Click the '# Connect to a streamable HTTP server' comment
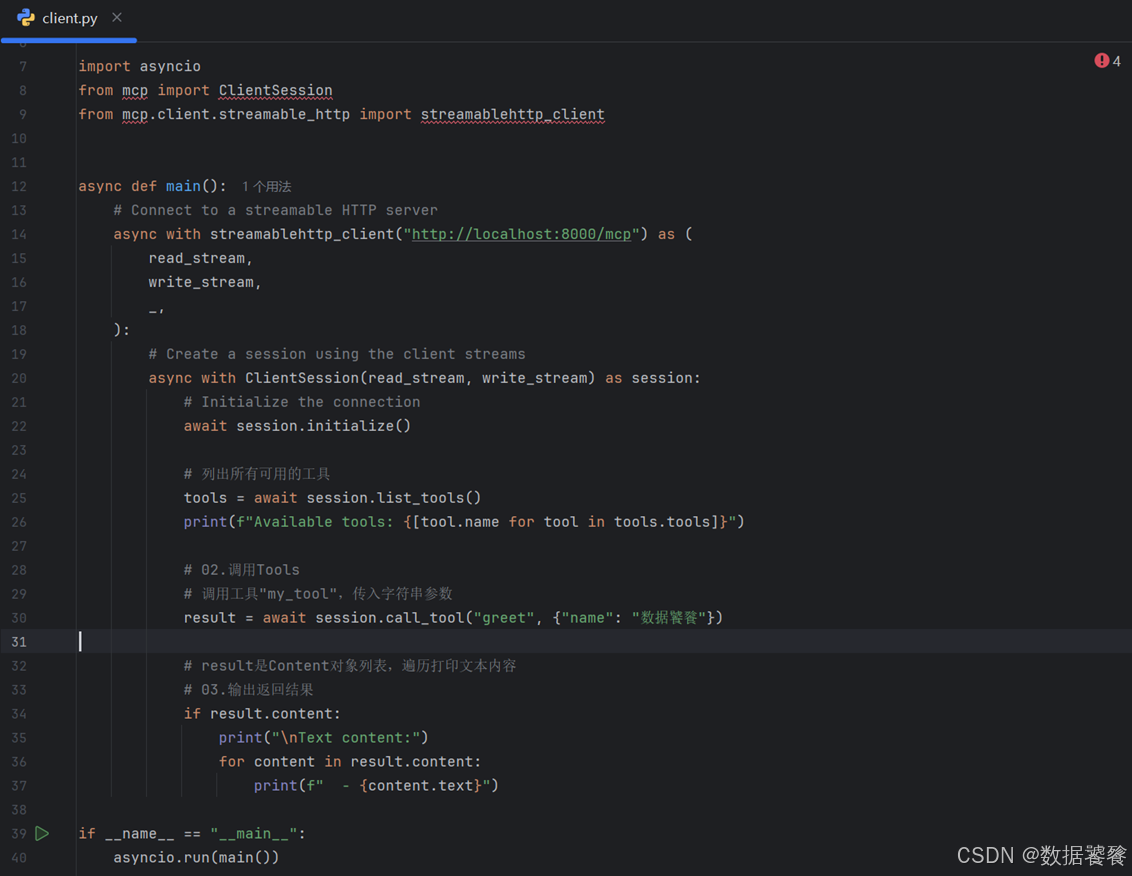 click(276, 210)
